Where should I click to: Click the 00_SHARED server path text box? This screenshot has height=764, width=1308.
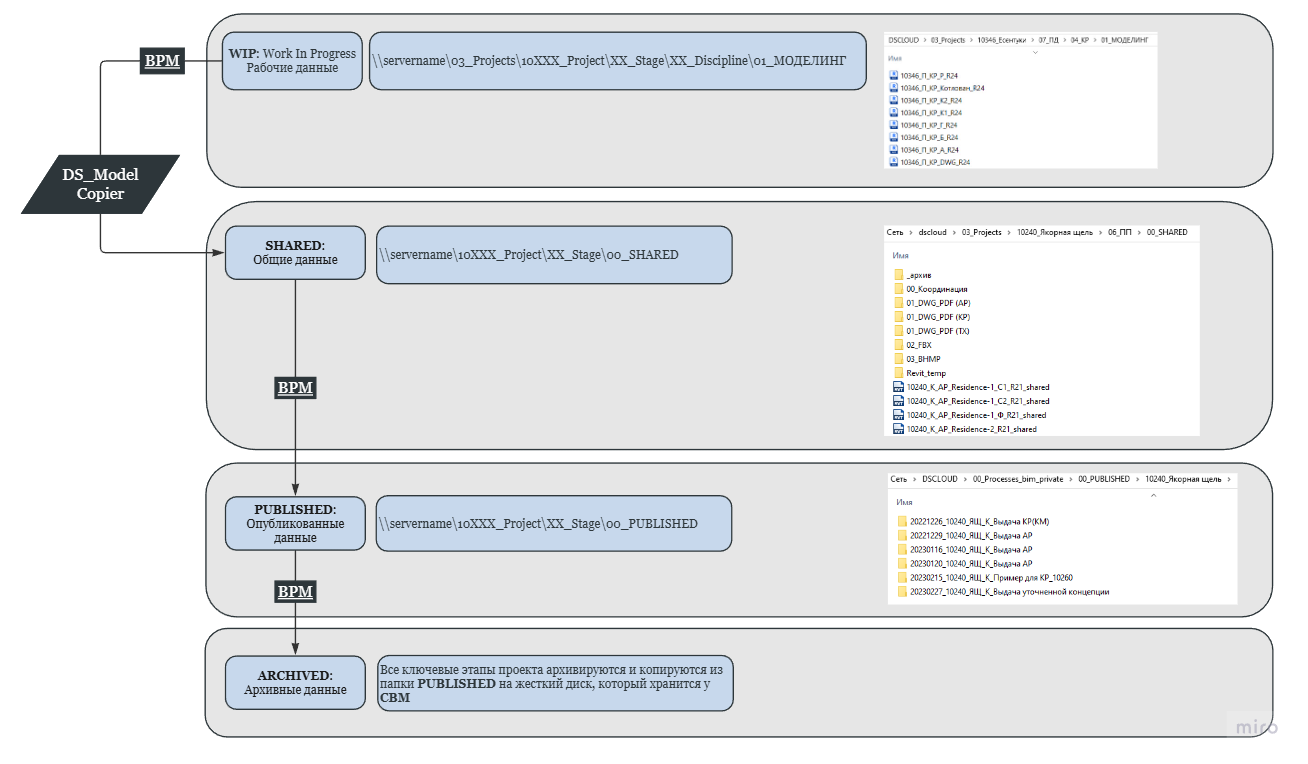coord(554,255)
